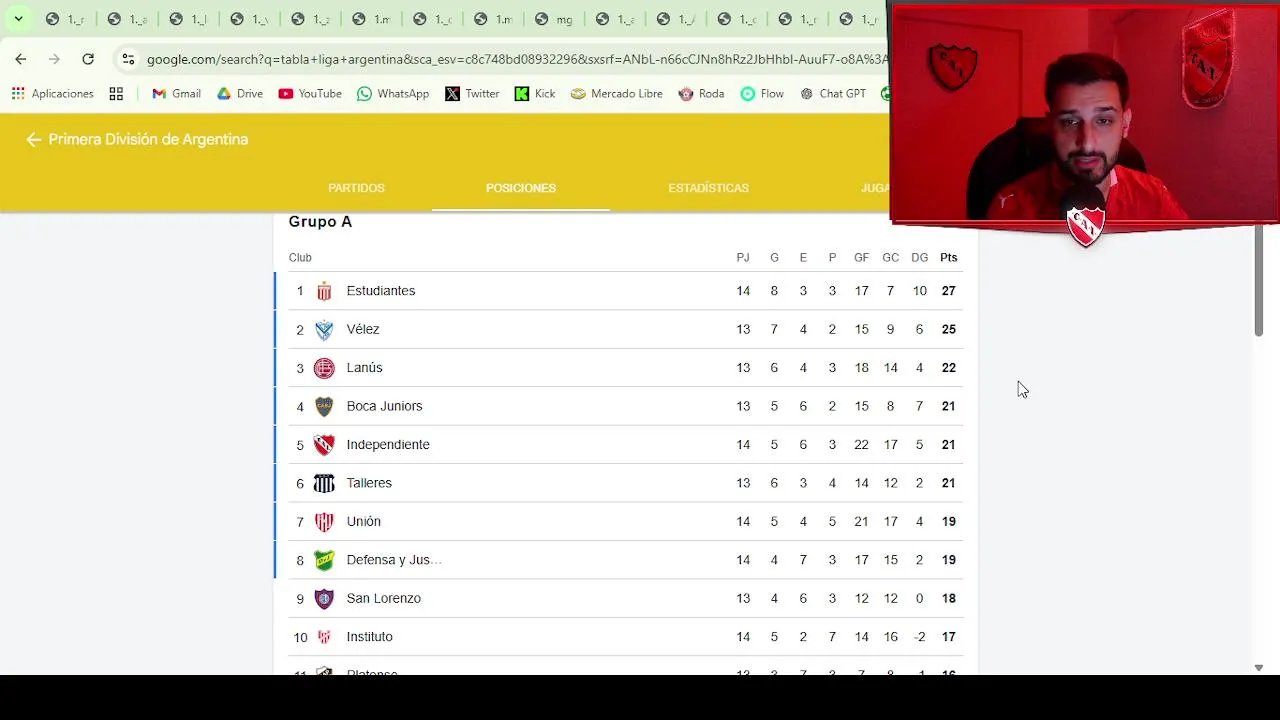Click the Mercado Libre bookmark
1280x720 pixels.
coord(616,94)
